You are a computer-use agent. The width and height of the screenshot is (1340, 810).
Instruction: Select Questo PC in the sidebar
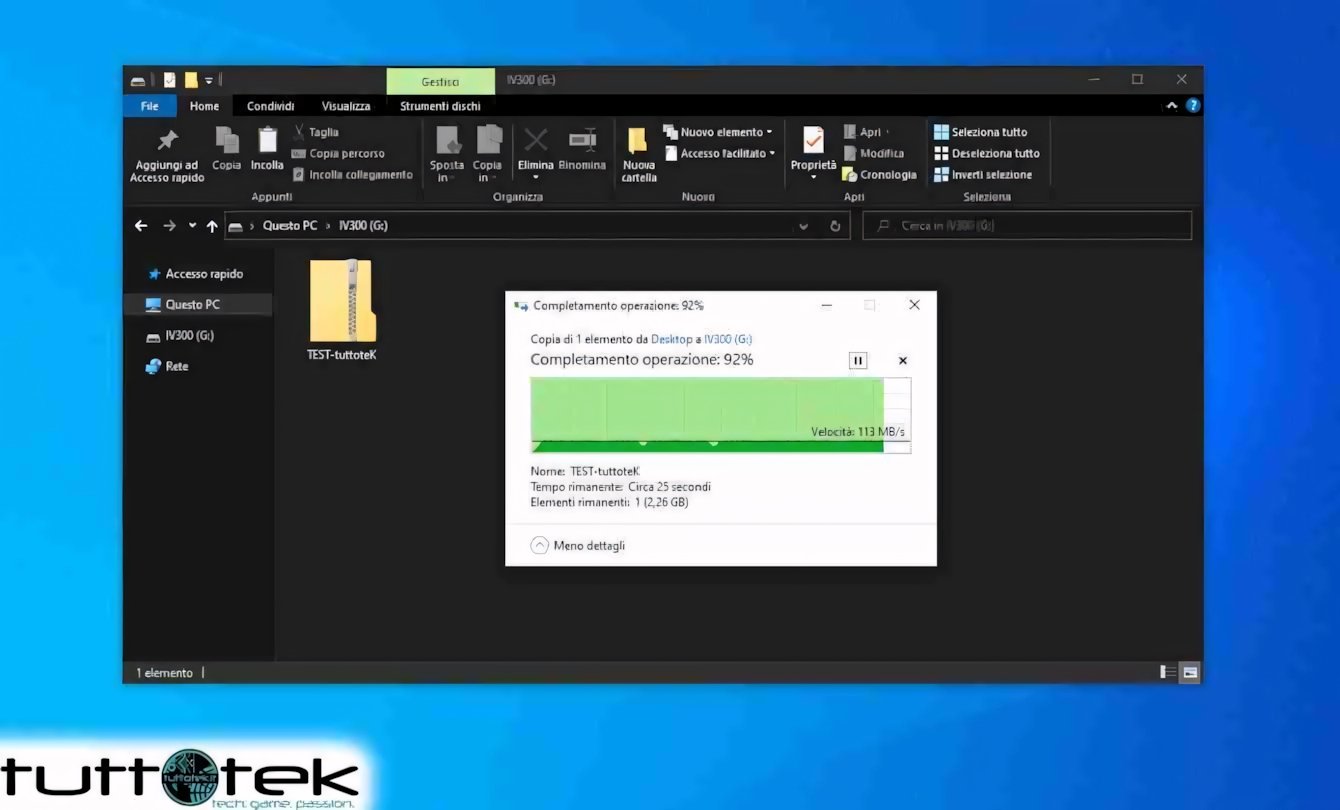pos(197,305)
